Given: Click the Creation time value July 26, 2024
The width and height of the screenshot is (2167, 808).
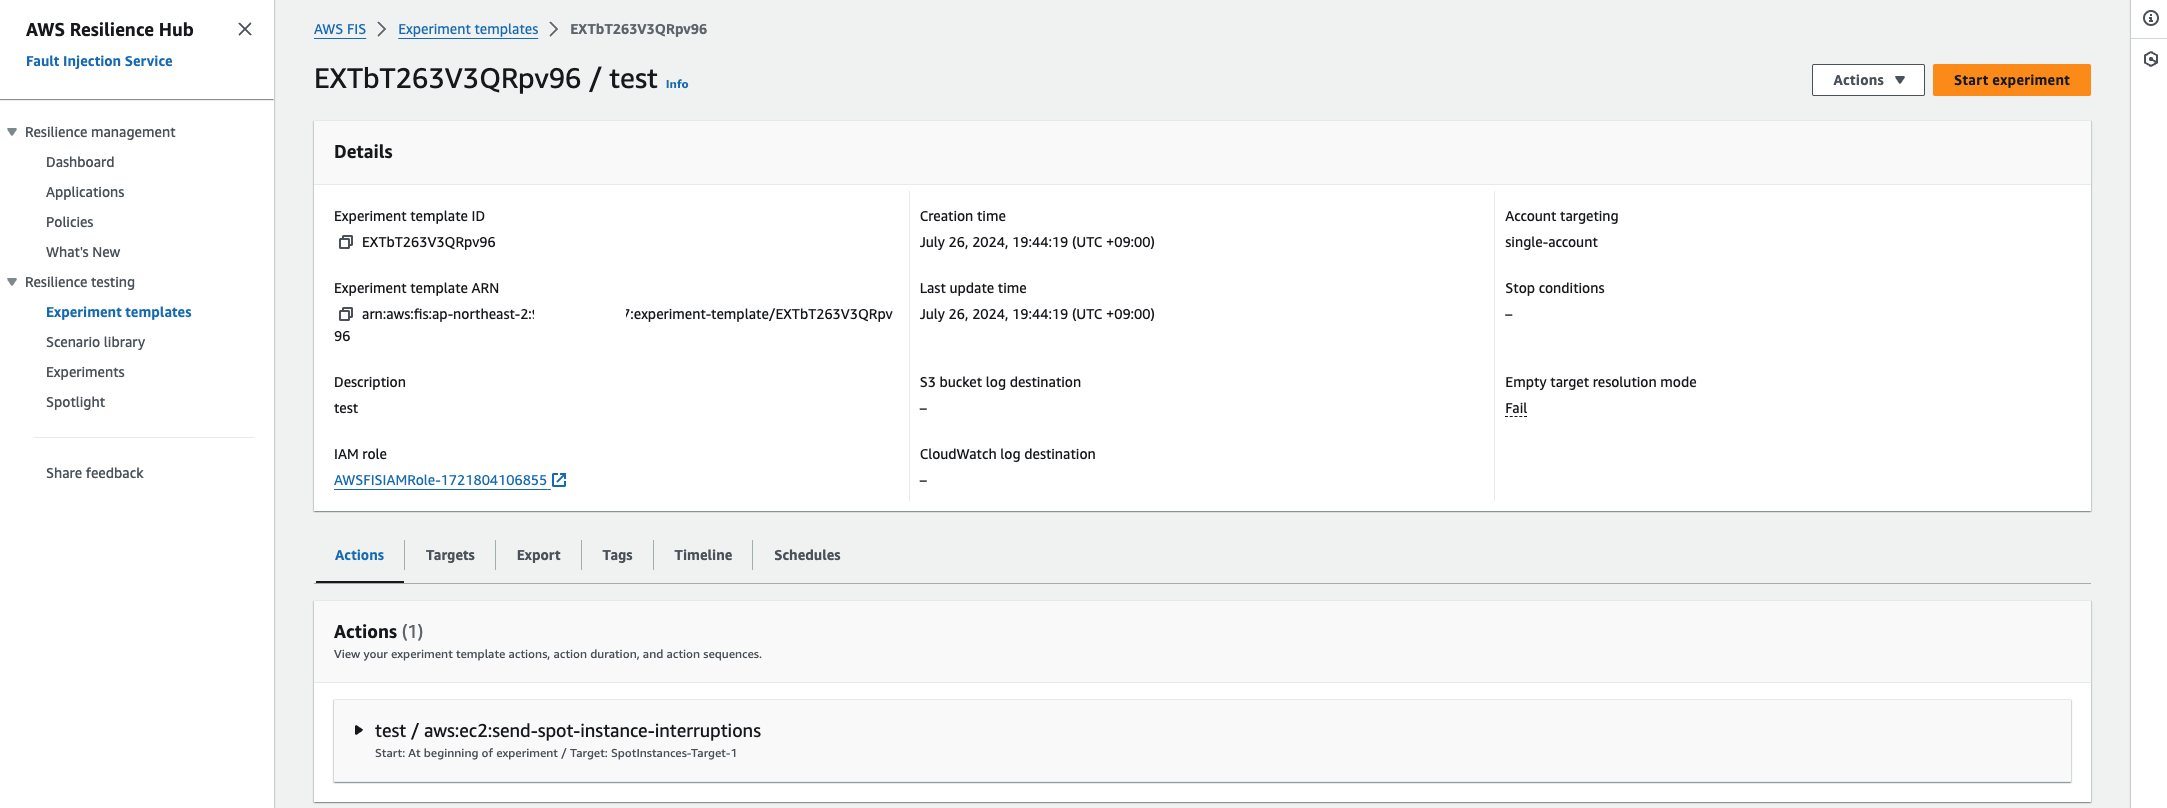Looking at the screenshot, I should 1037,242.
